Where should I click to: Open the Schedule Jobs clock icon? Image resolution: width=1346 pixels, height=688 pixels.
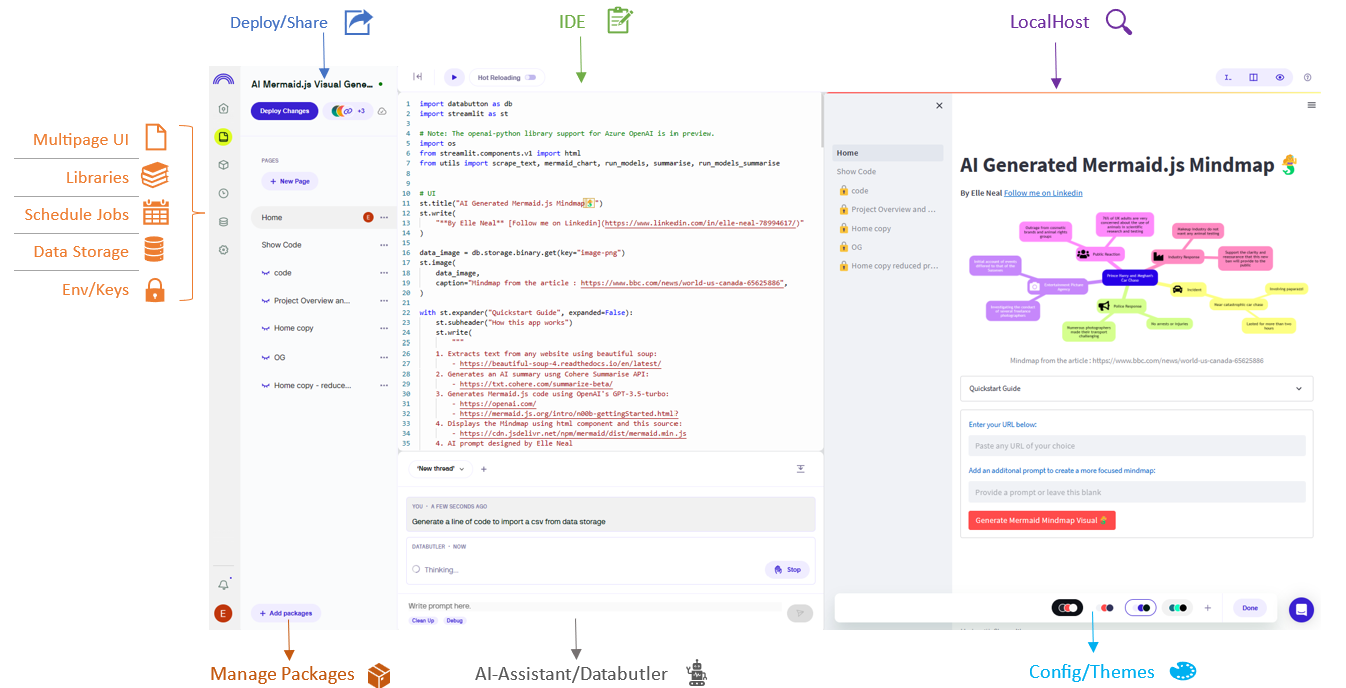[223, 193]
